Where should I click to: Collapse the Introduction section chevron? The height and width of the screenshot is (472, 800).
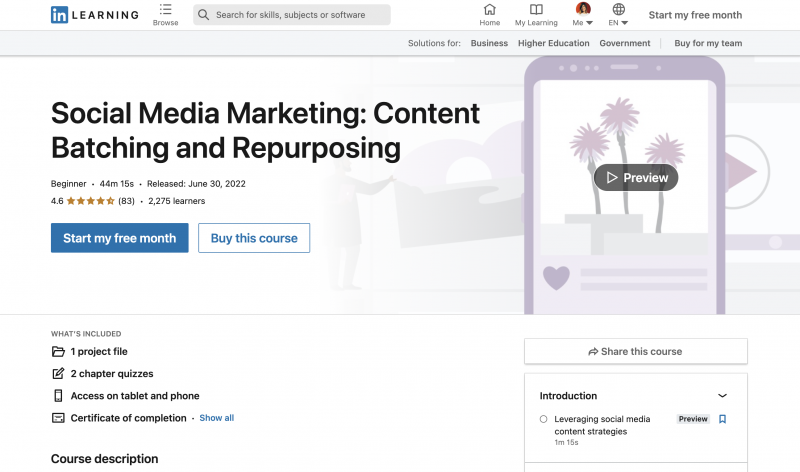point(722,395)
